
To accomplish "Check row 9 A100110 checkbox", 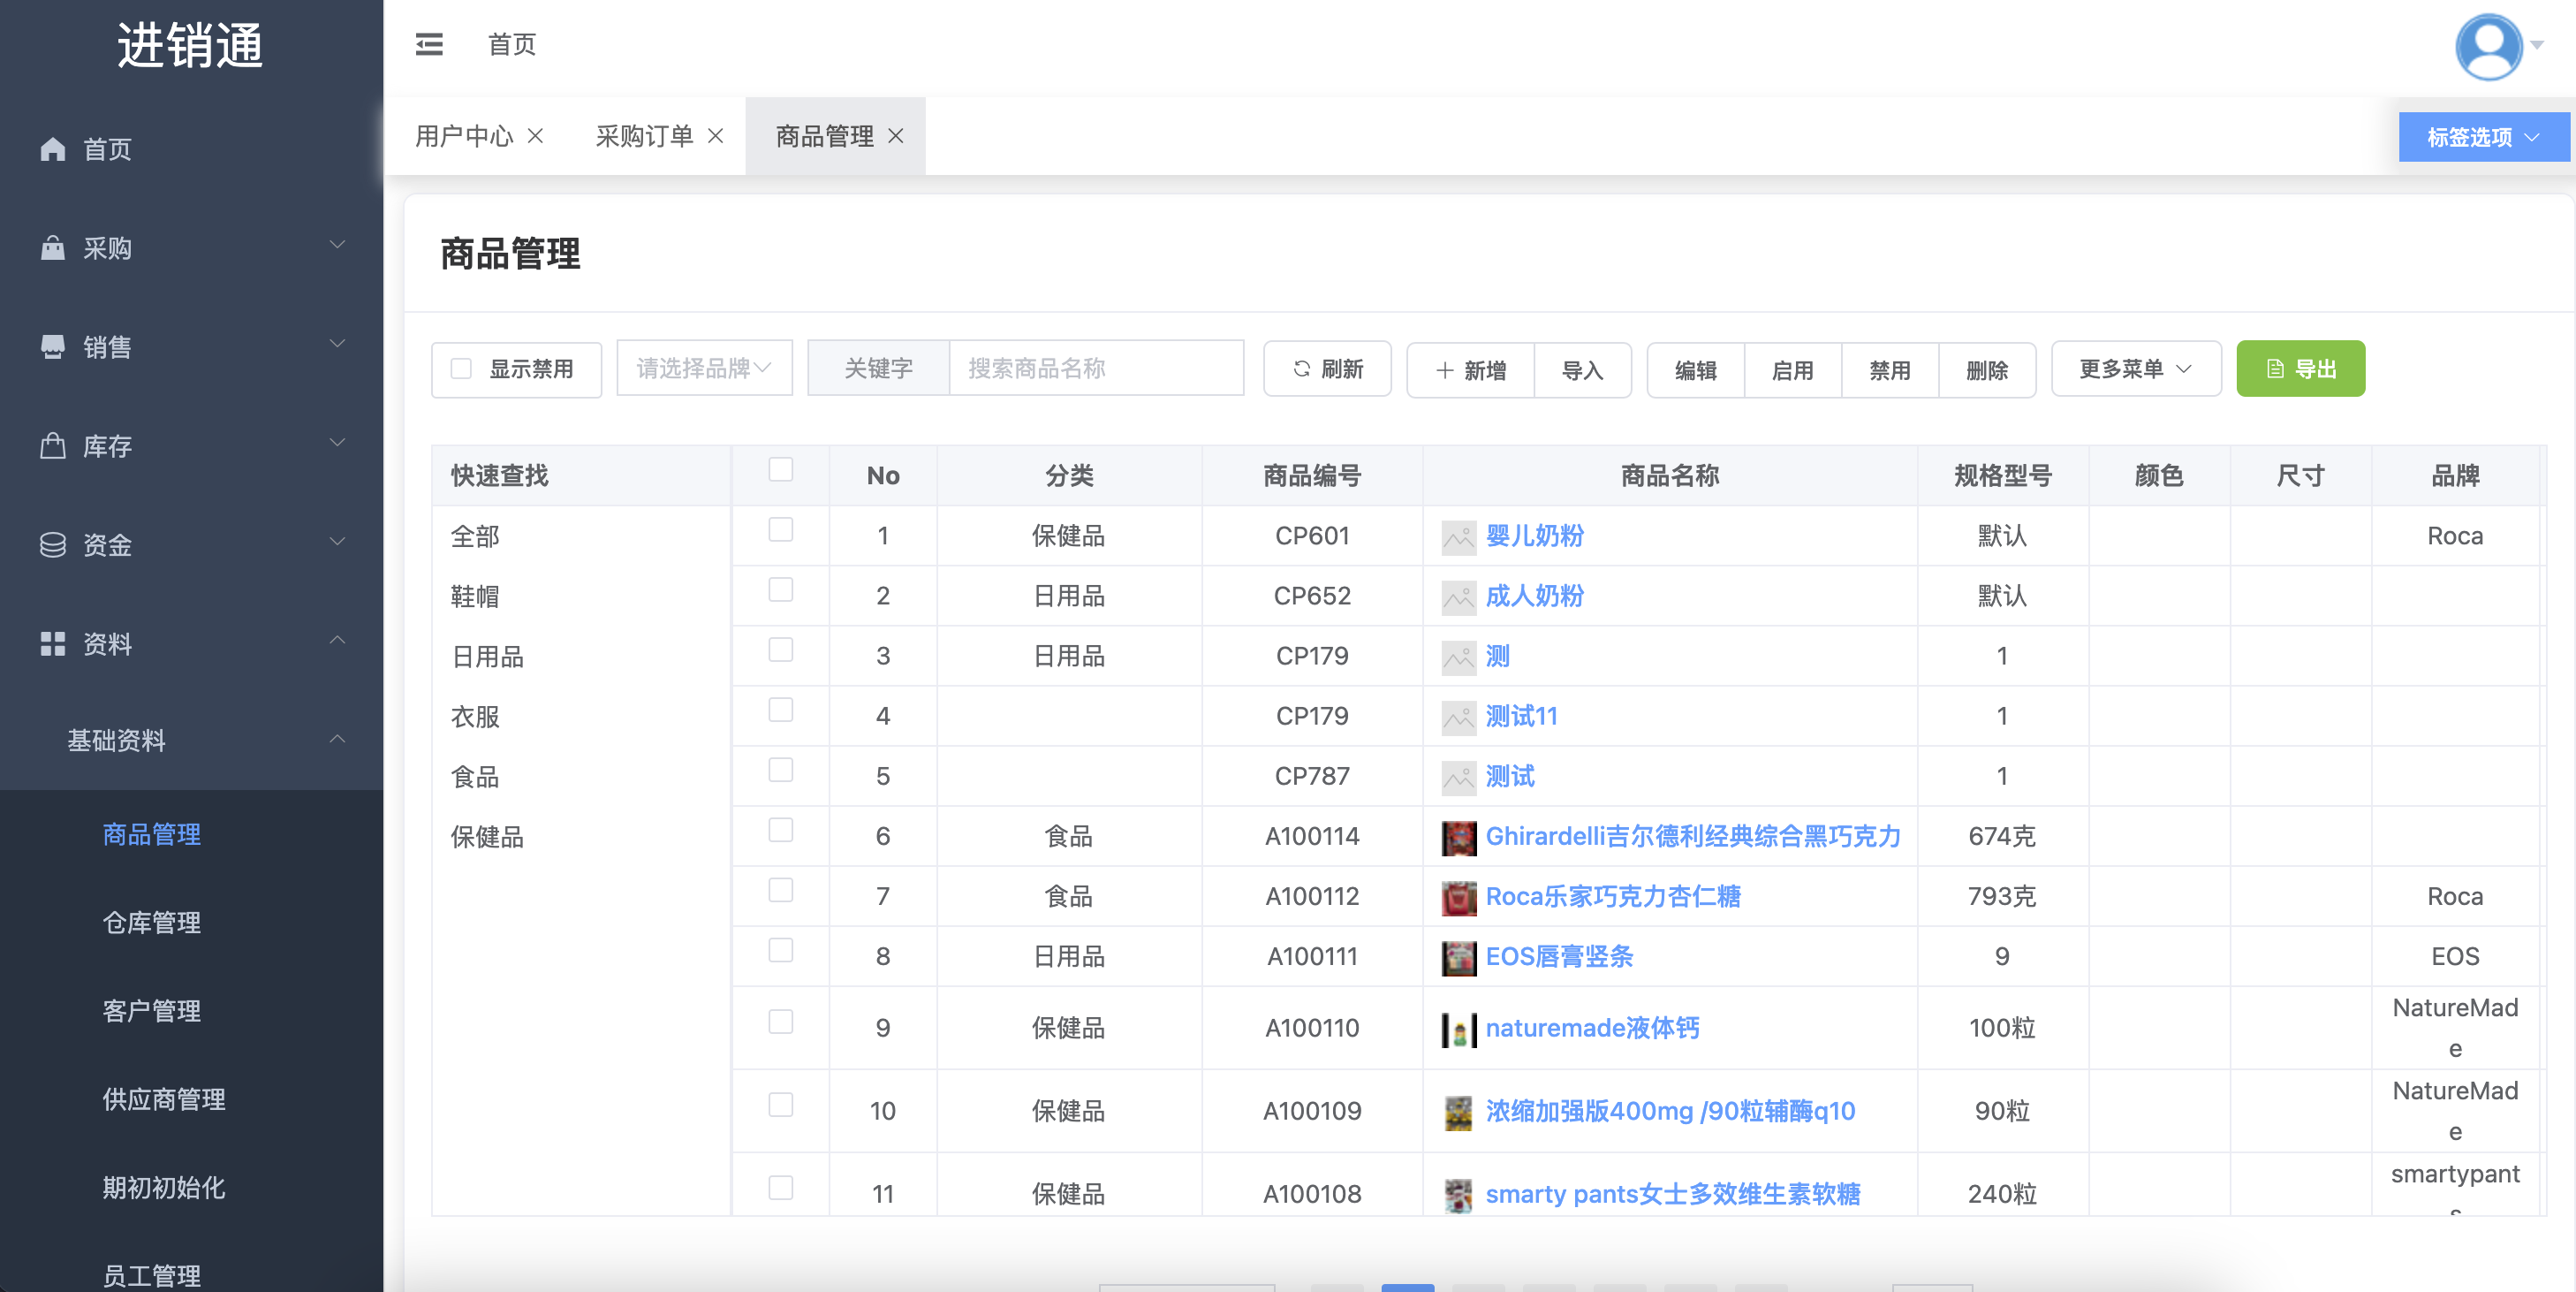I will pyautogui.click(x=781, y=1021).
